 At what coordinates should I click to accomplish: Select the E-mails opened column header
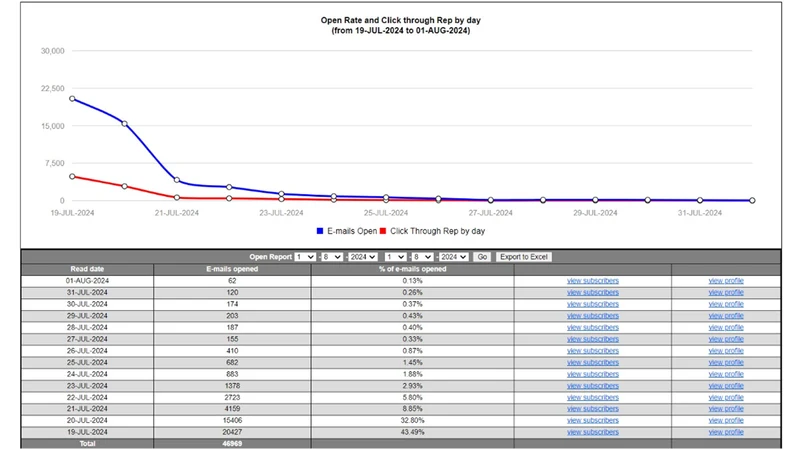tap(232, 269)
